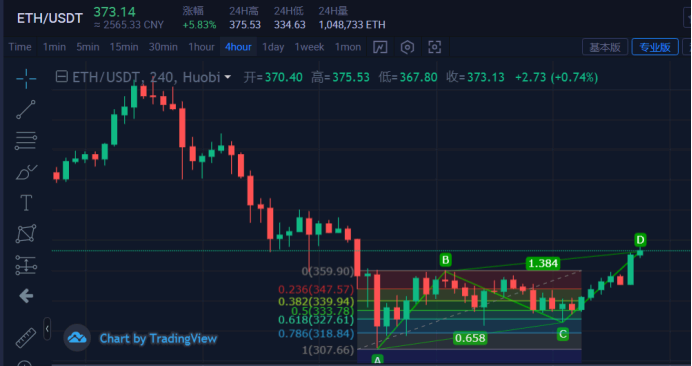Select pattern point B marker
The image size is (692, 366).
445,260
